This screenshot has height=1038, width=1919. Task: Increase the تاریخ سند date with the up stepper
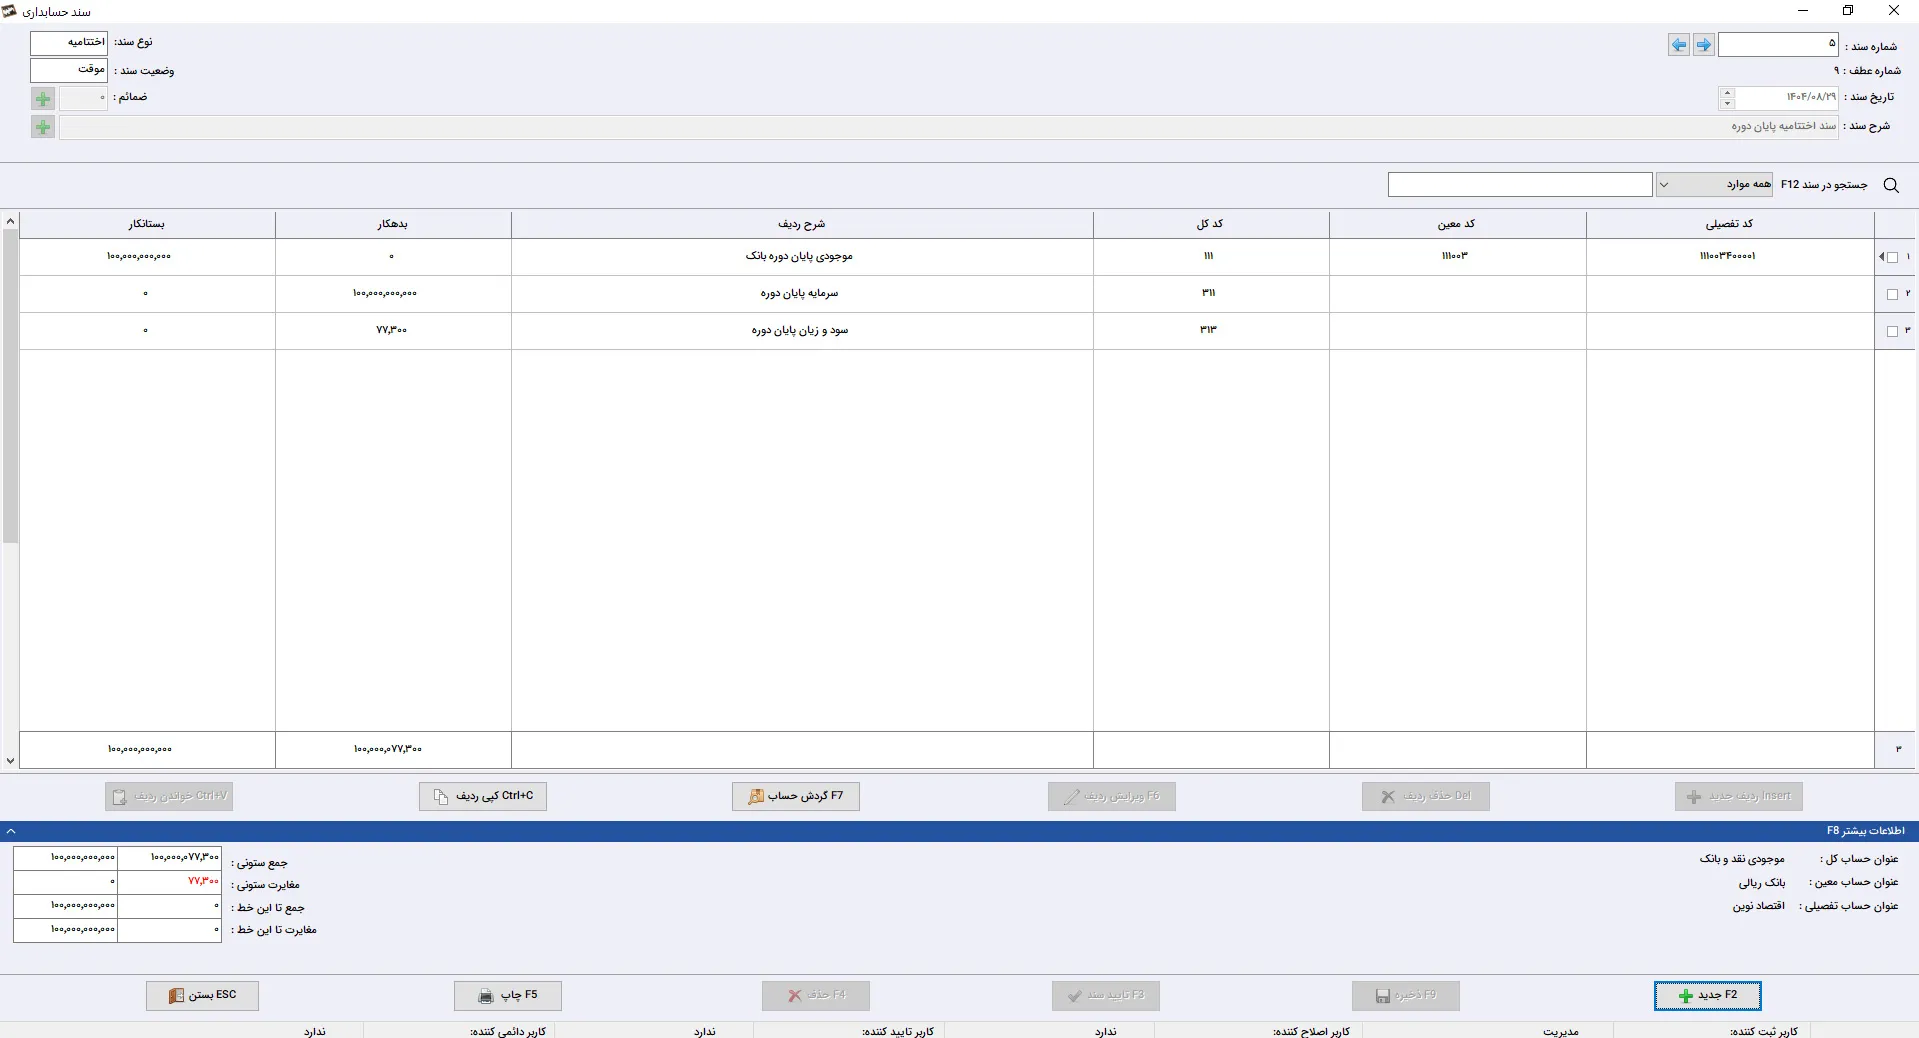[x=1727, y=92]
